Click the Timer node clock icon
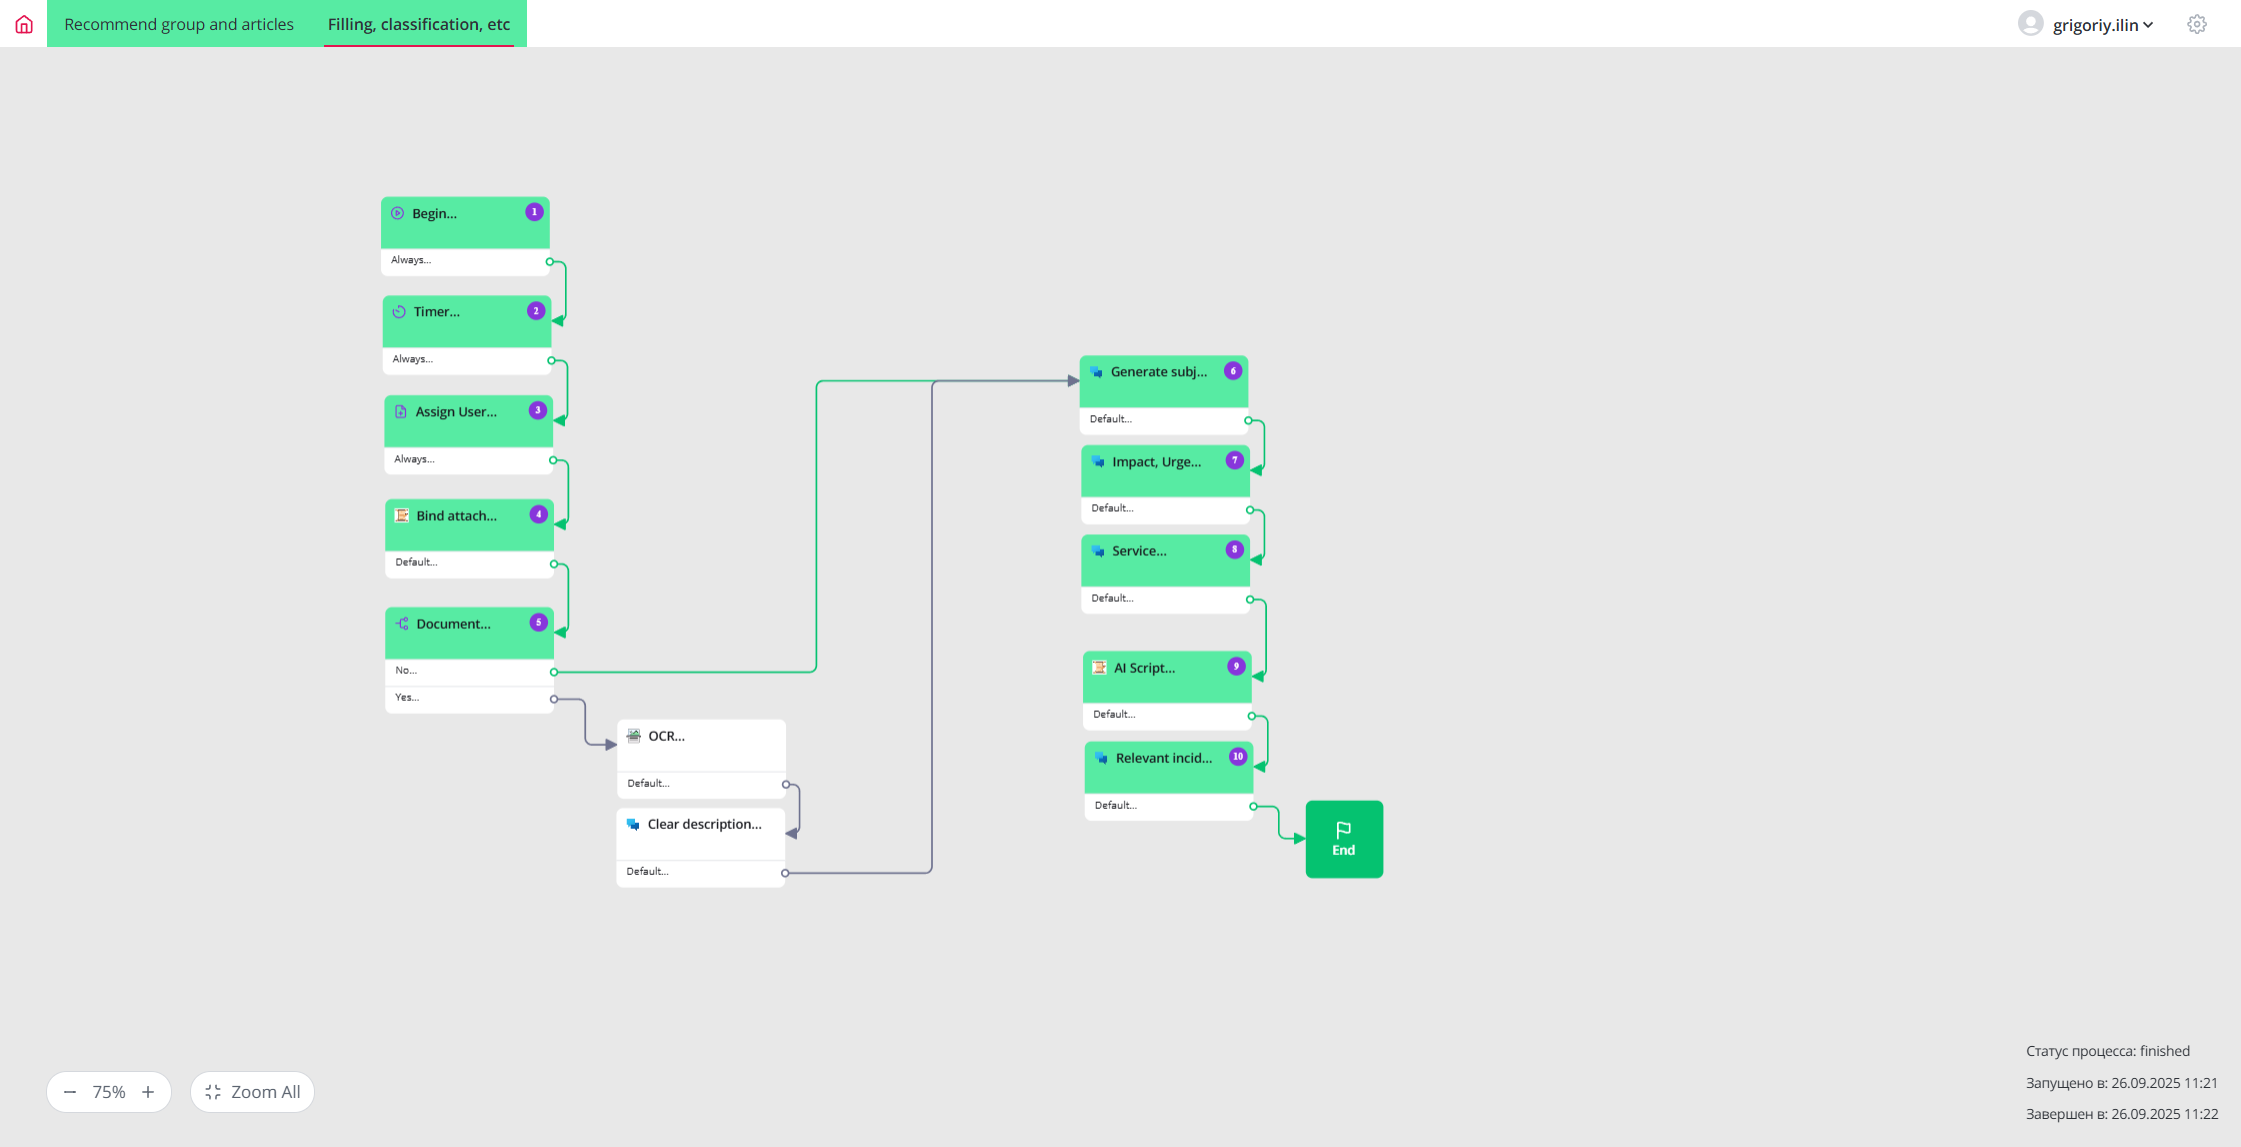The image size is (2241, 1147). point(399,312)
